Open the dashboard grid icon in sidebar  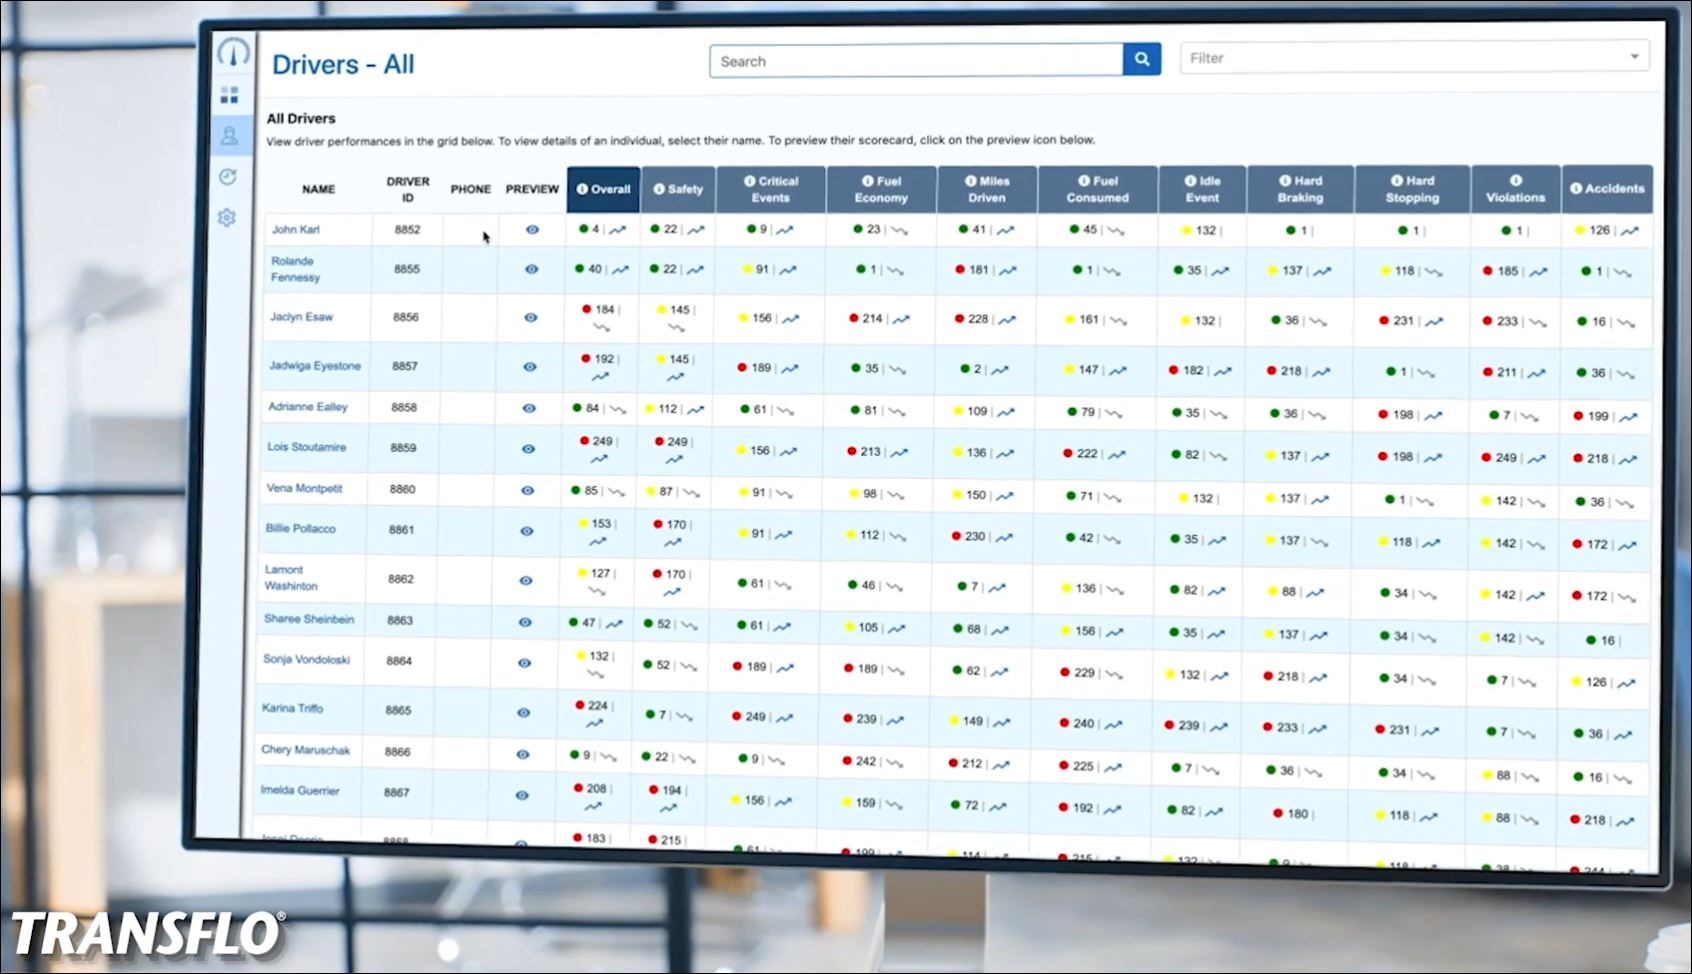230,95
